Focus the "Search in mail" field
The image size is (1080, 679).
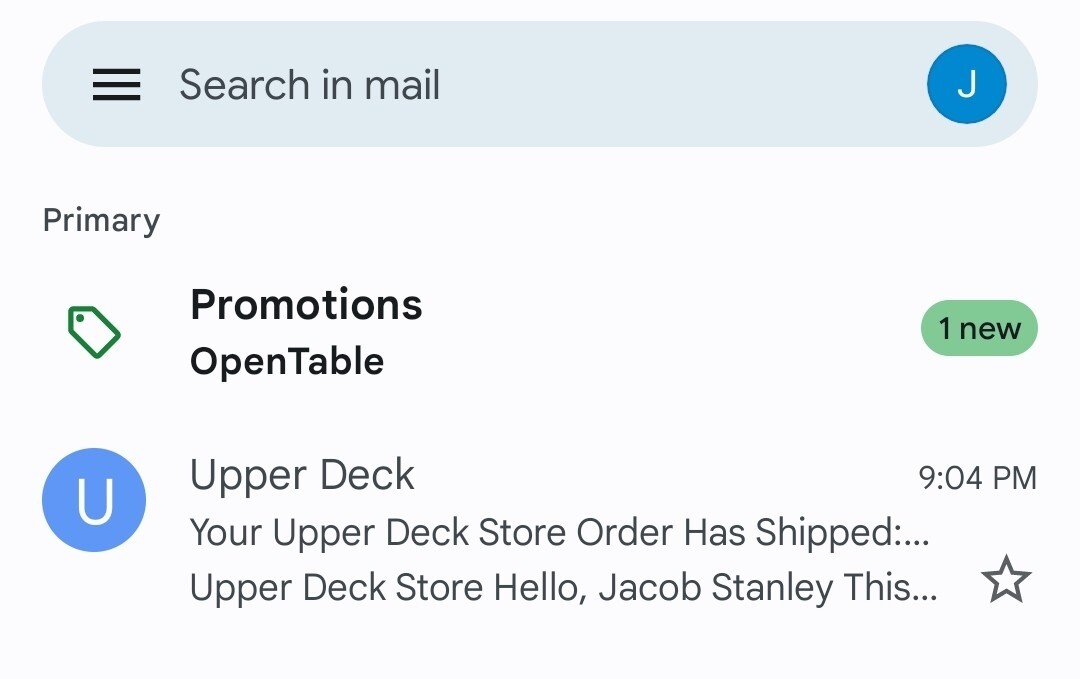click(x=310, y=85)
